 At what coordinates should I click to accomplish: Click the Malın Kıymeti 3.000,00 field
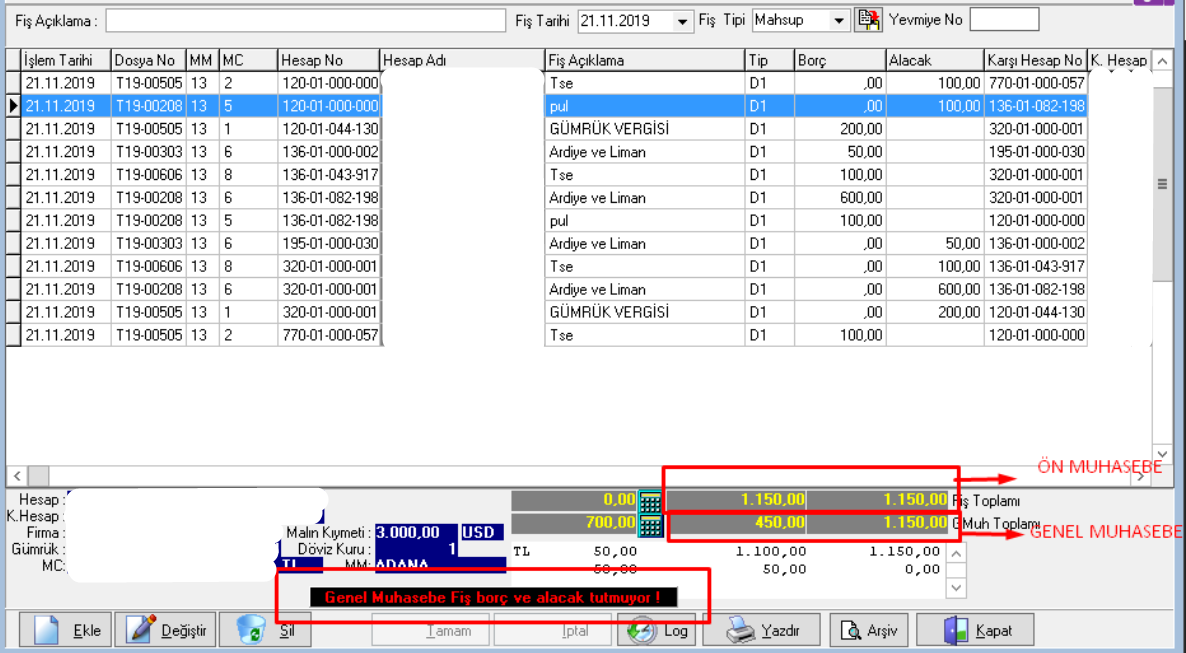(416, 533)
